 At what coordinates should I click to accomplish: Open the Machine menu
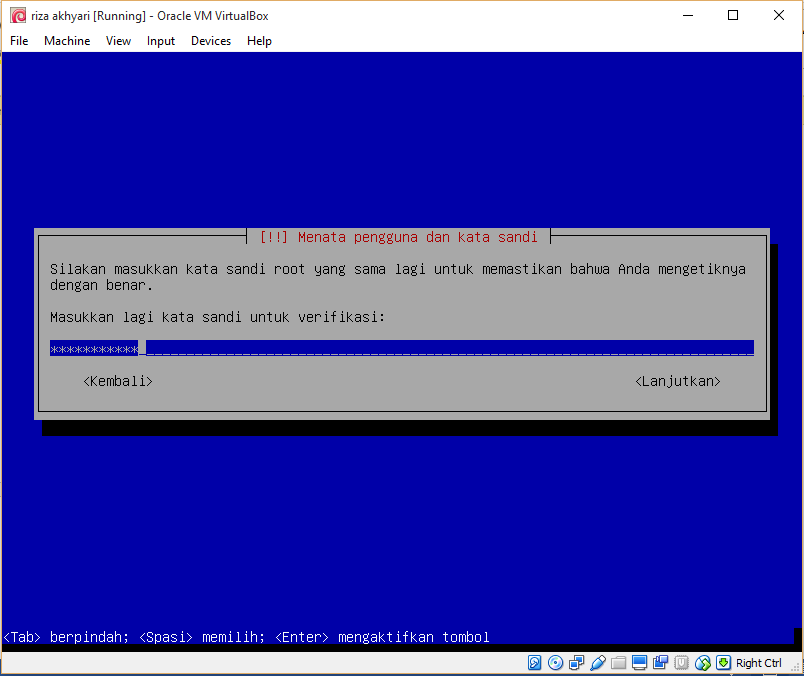click(67, 41)
